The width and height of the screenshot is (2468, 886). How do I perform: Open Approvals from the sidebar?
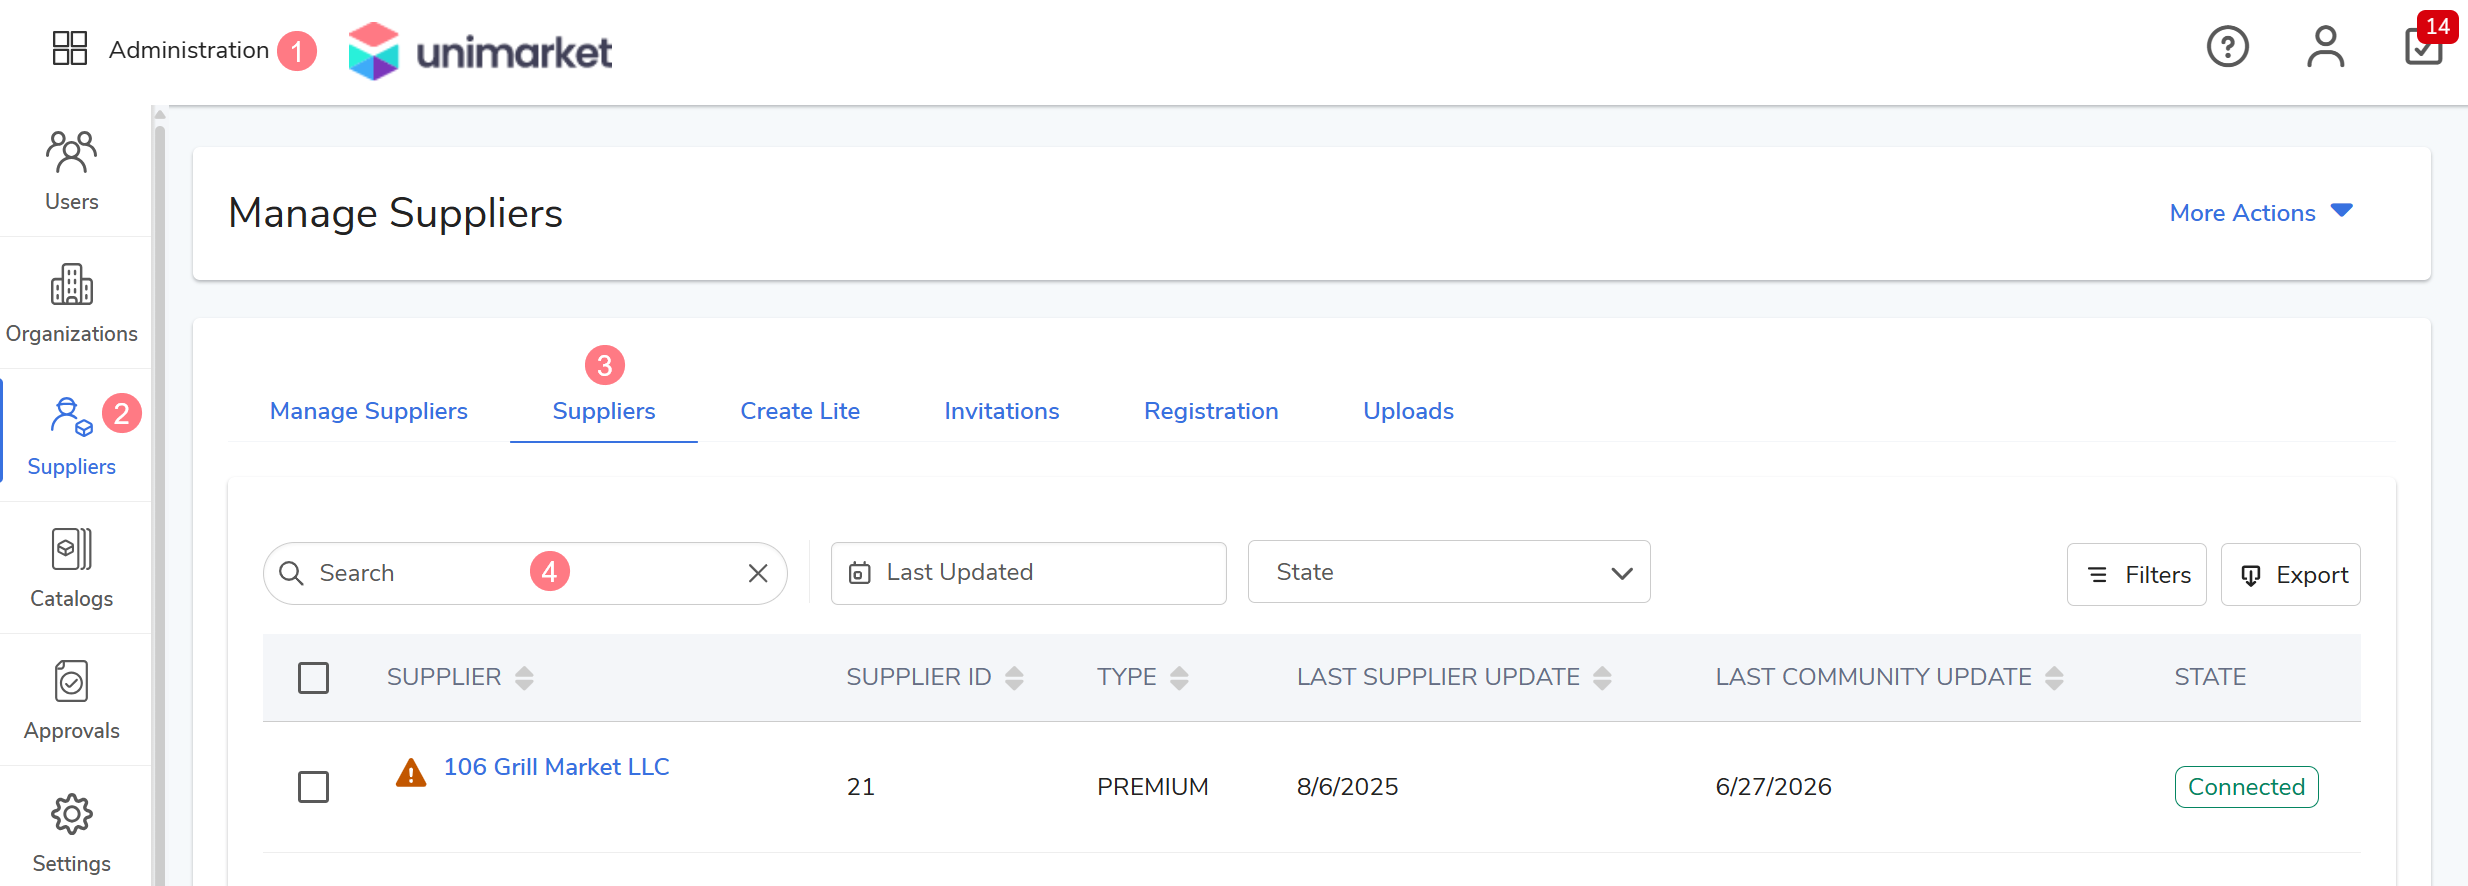[71, 700]
